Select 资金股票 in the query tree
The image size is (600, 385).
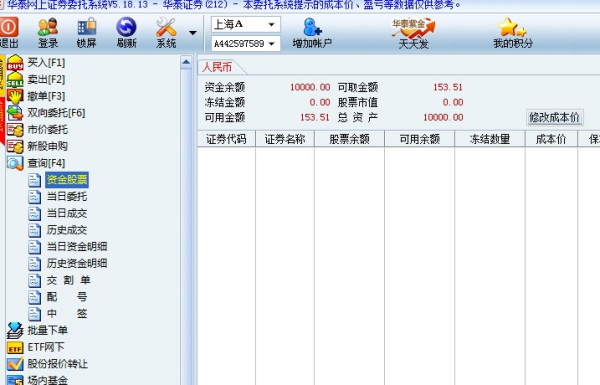pyautogui.click(x=67, y=180)
